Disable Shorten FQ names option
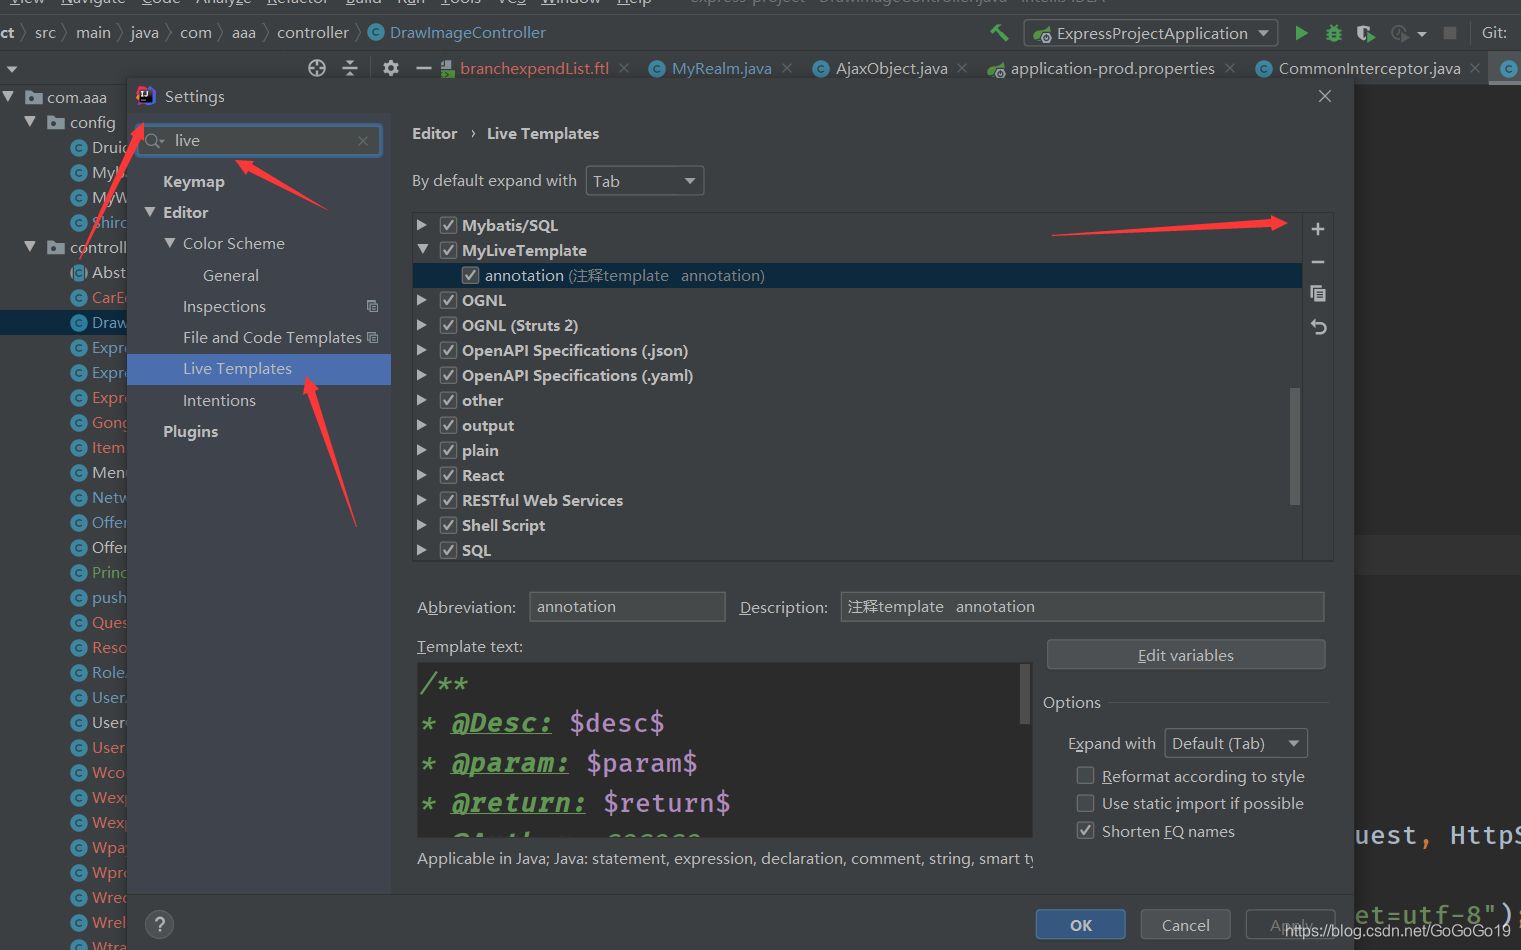Screen dimensions: 1521x950 point(1085,831)
